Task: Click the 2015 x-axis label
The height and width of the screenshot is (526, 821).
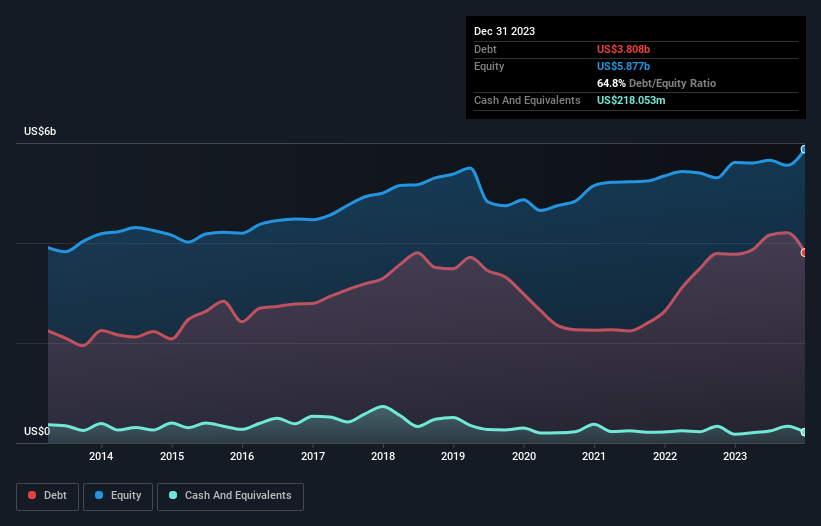Action: 172,456
